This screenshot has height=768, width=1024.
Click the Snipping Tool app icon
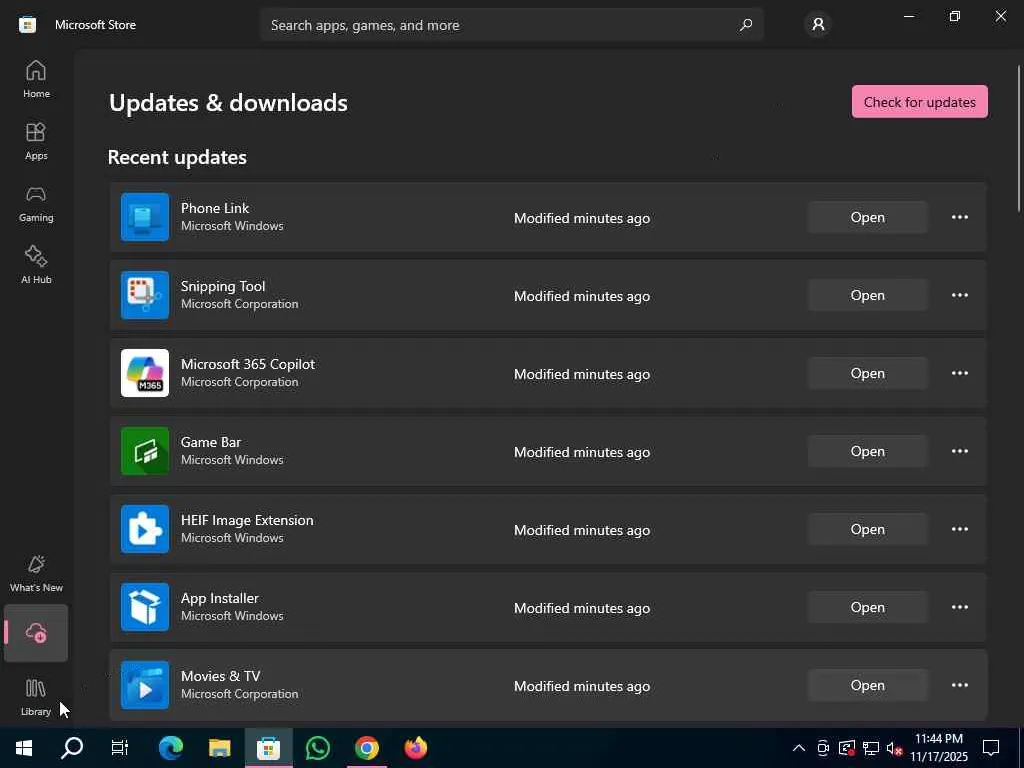pyautogui.click(x=145, y=295)
